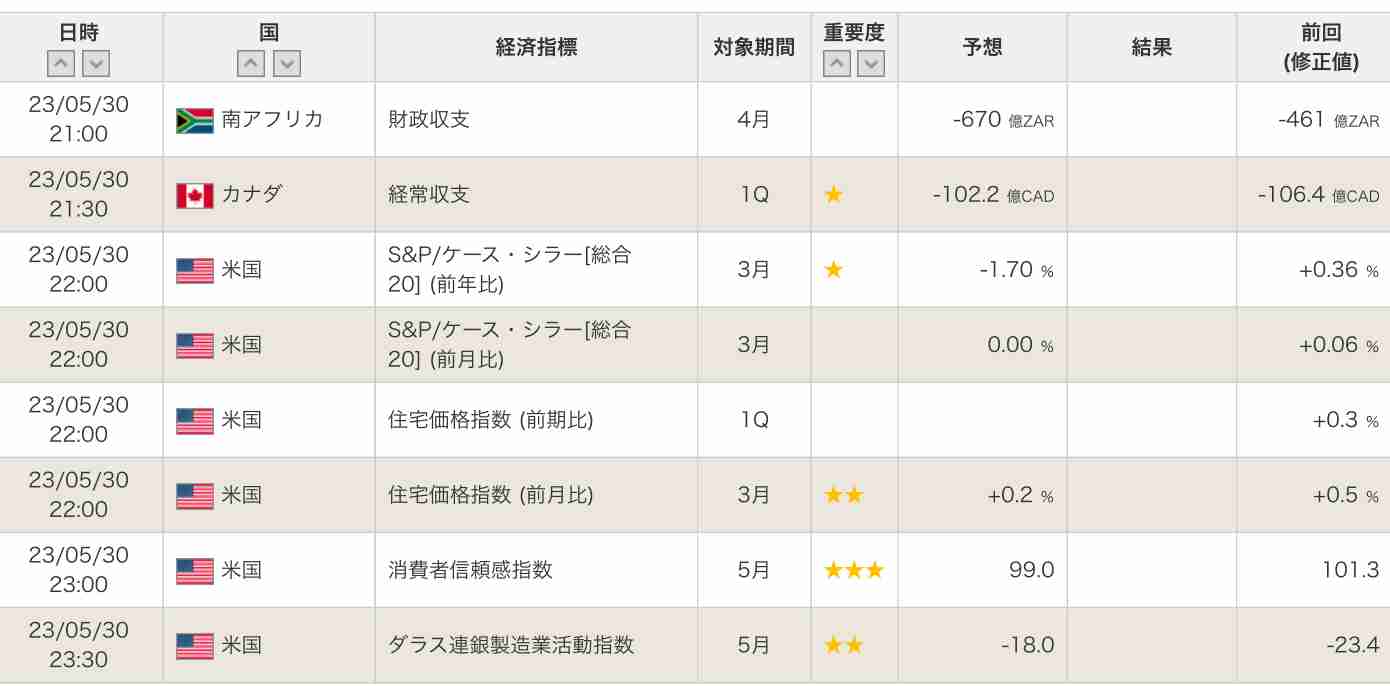Viewport: 1390px width, 686px height.
Task: Click the two-star rating for ダラス連銀製造業活動指数
Action: [843, 645]
